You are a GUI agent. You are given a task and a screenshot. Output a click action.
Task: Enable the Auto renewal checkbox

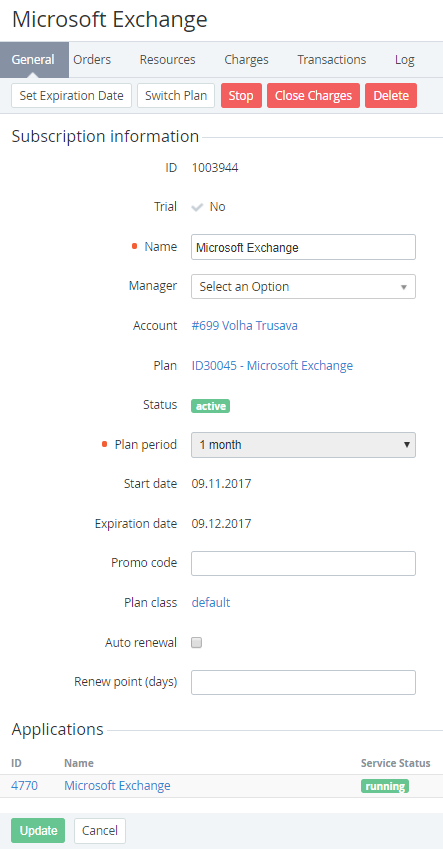coord(197,643)
